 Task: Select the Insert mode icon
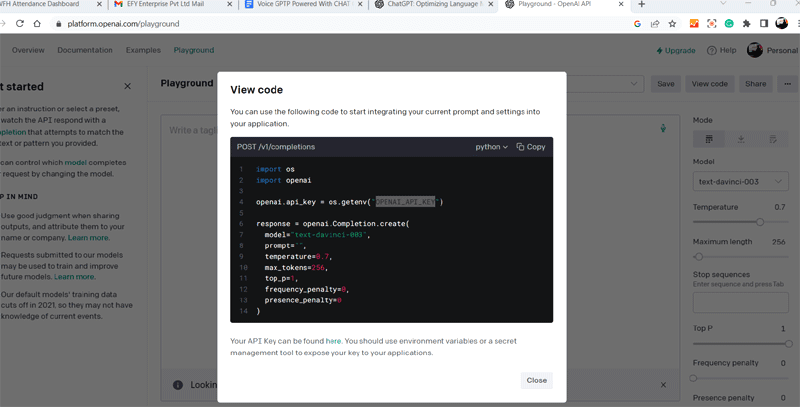[741, 139]
